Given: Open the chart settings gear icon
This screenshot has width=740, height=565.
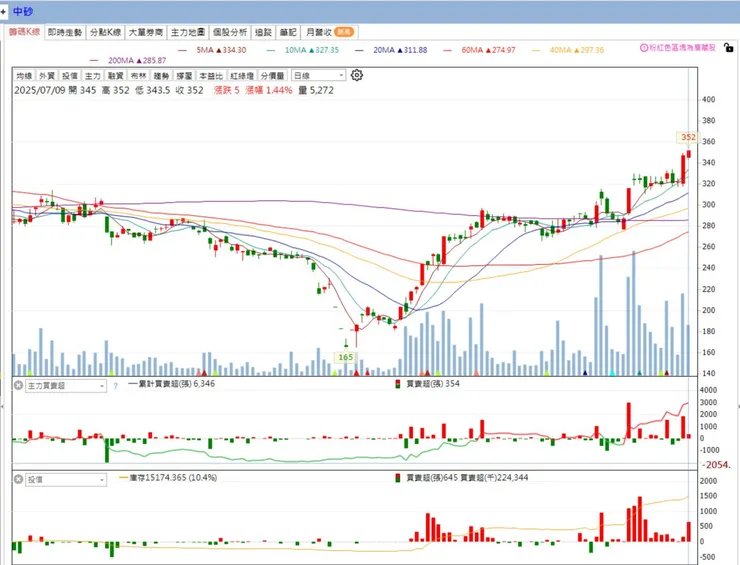Looking at the screenshot, I should (x=357, y=75).
